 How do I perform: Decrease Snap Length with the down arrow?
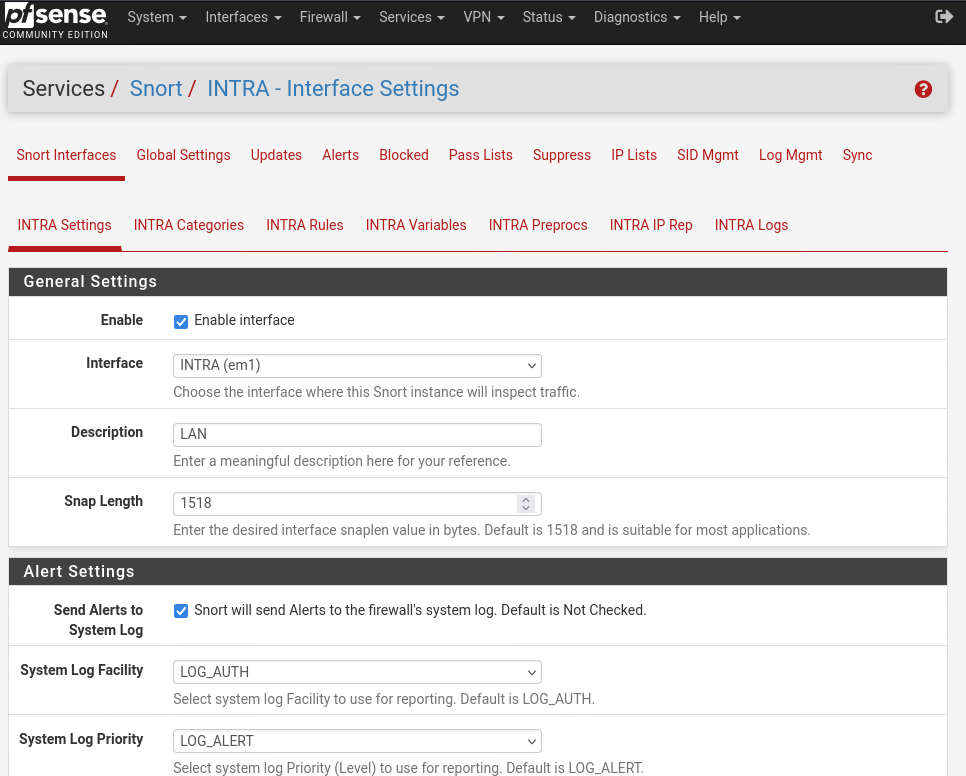click(526, 508)
